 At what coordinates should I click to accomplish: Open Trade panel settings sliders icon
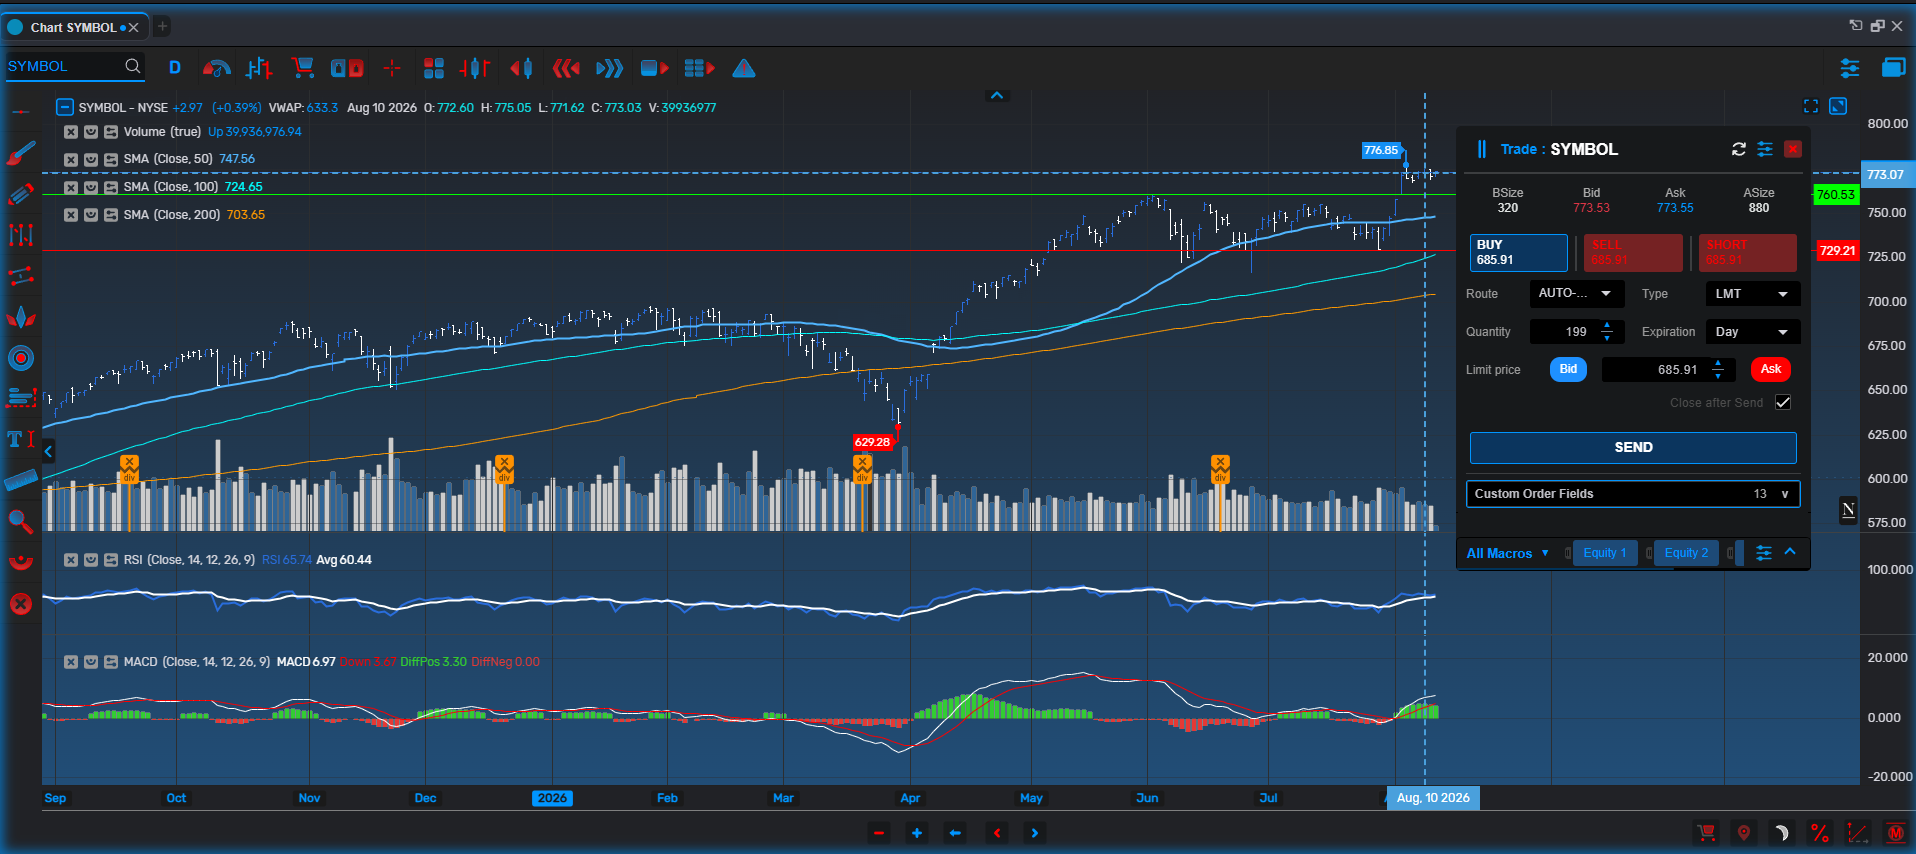point(1765,149)
